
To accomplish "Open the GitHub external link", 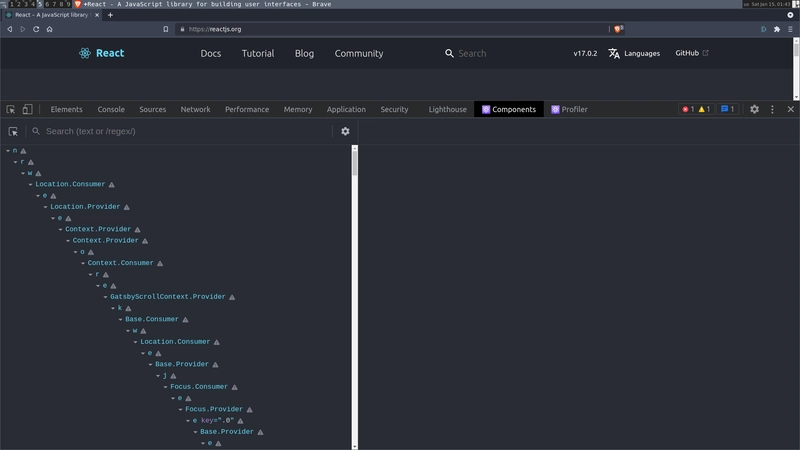I will coord(692,53).
